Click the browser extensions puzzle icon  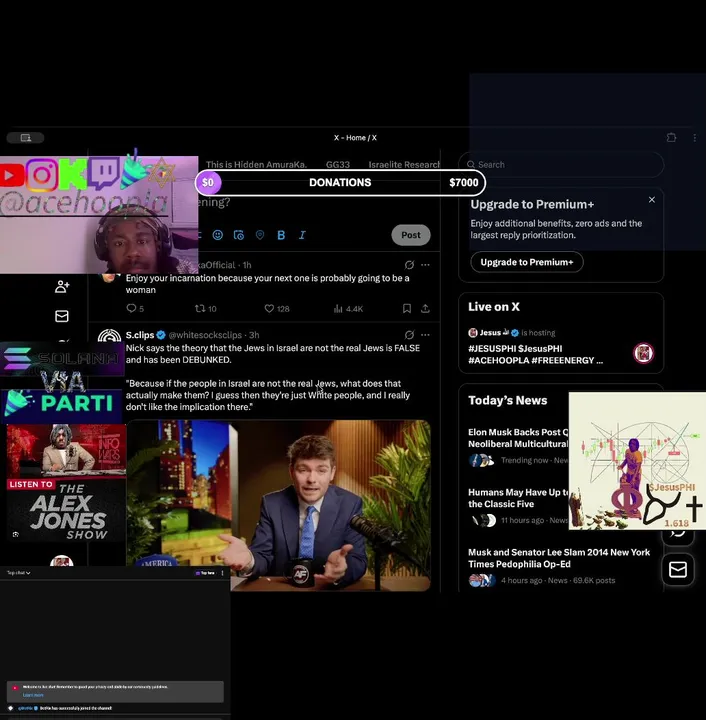click(x=671, y=137)
